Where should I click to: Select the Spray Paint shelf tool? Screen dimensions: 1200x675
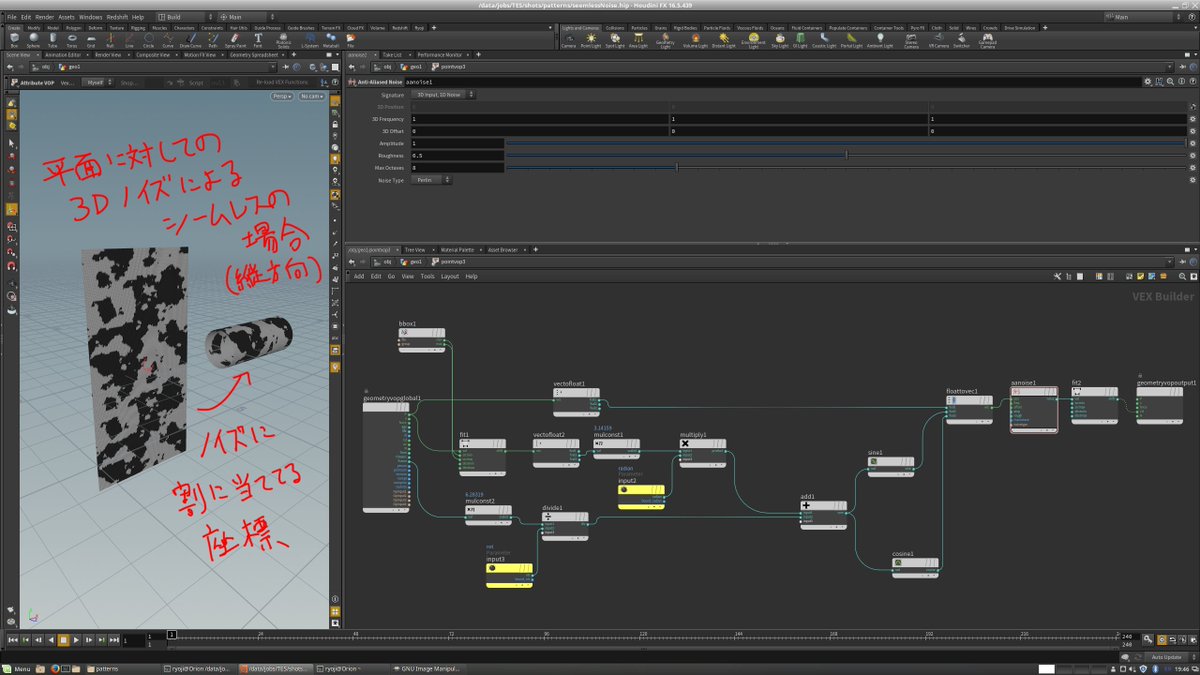tap(236, 40)
